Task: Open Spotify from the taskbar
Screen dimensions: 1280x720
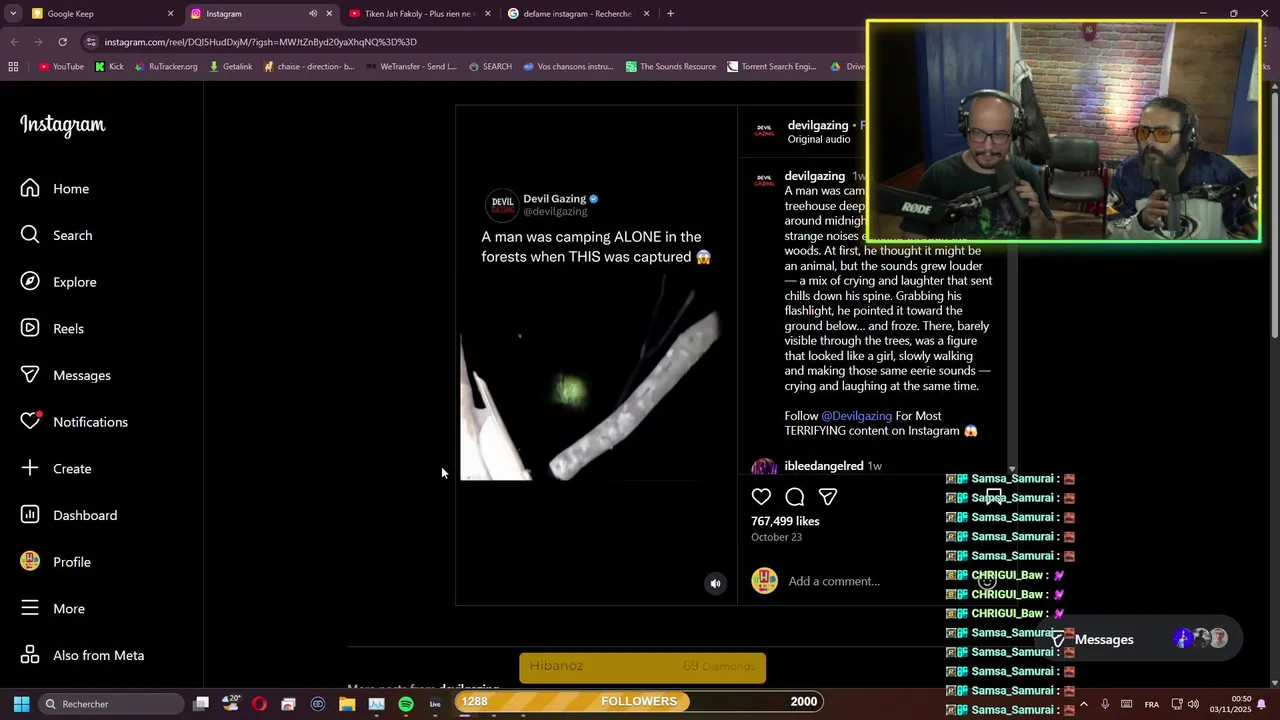Action: [x=406, y=704]
